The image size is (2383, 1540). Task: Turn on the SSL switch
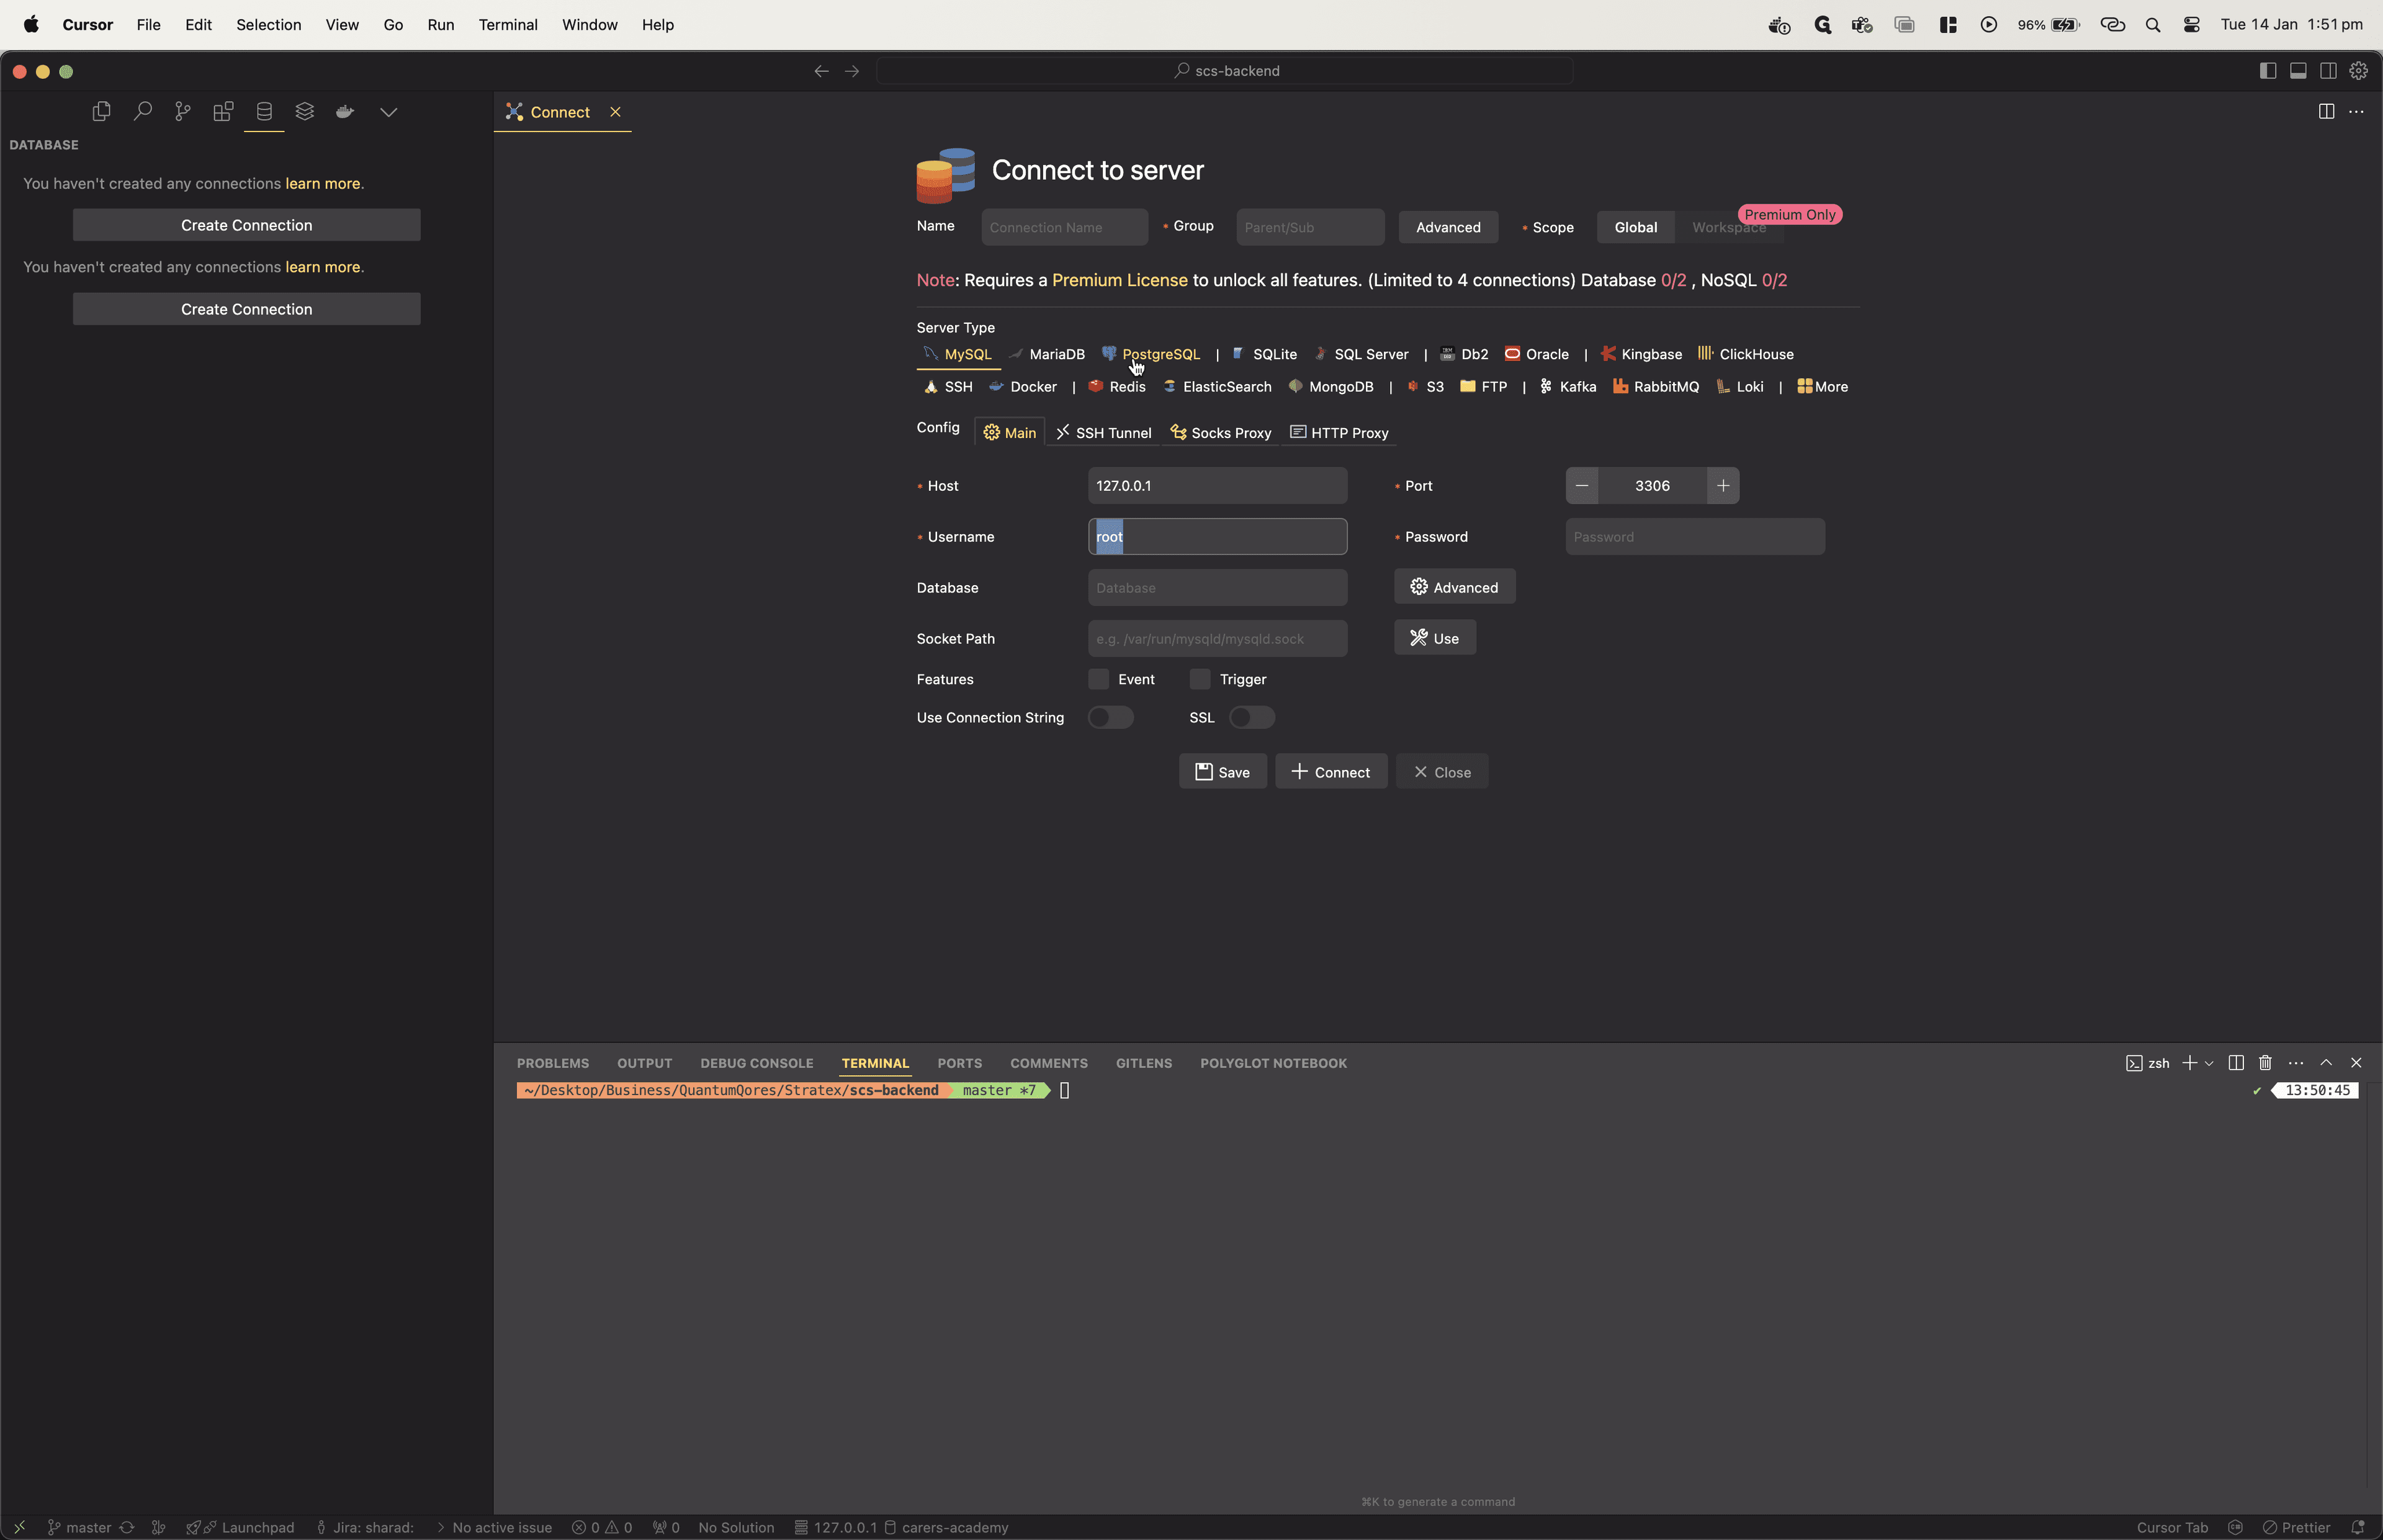1252,718
